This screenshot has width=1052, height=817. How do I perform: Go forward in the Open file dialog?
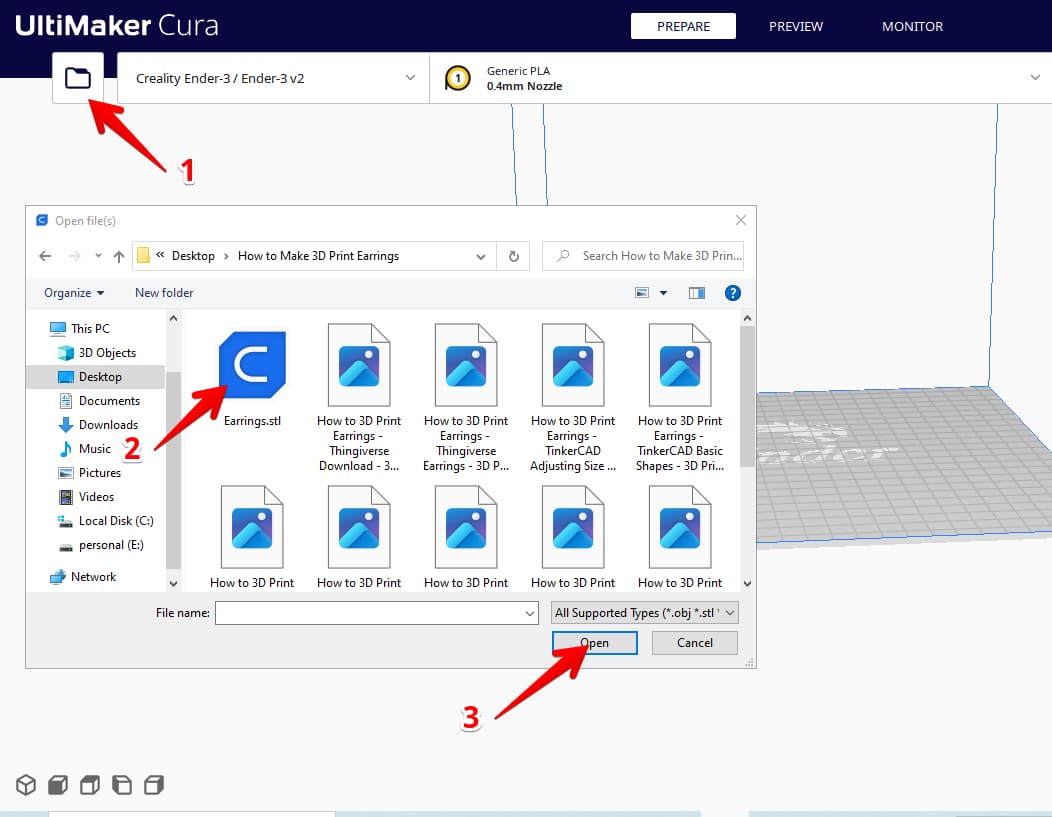click(x=74, y=256)
